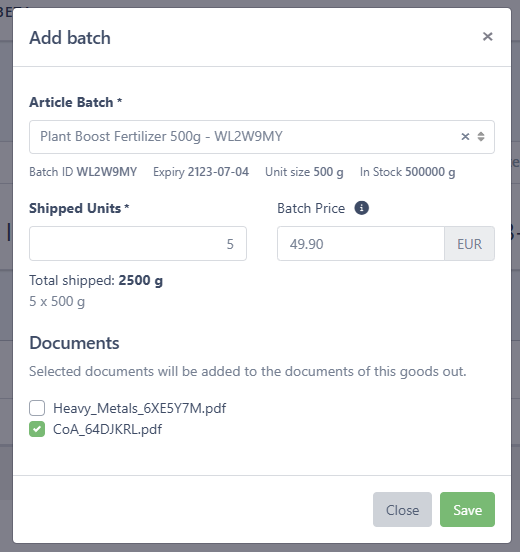Clear the selected Article Batch with the x icon
This screenshot has height=552, width=520.
[x=465, y=137]
